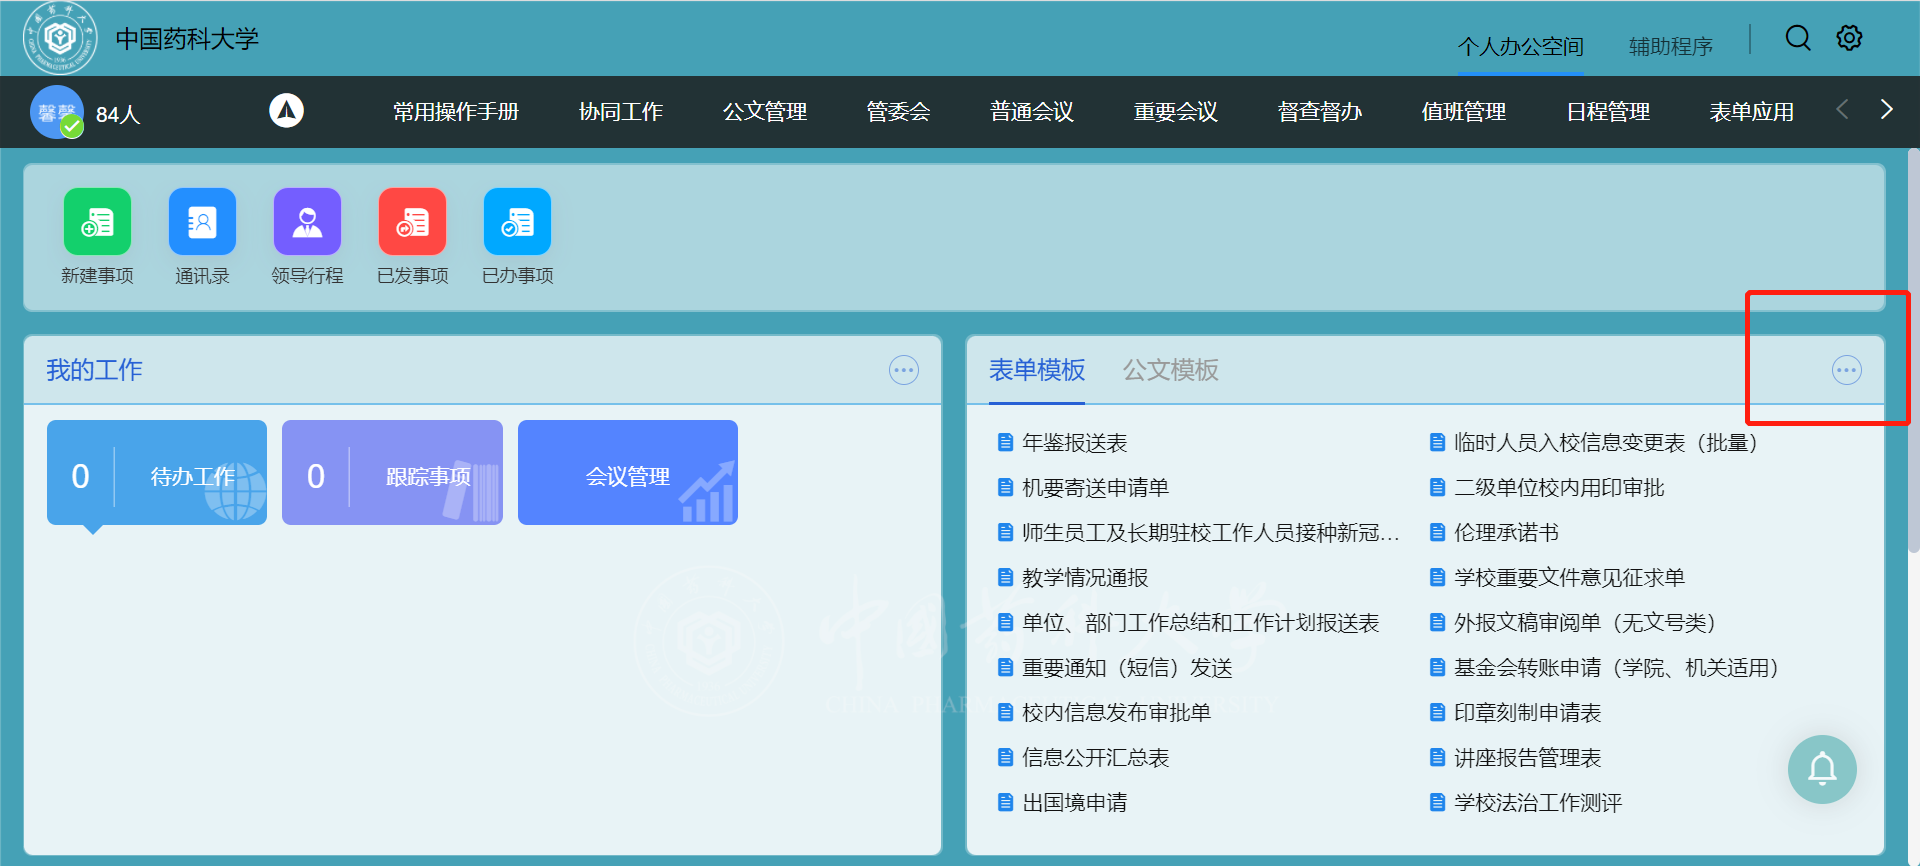Click the notification bell floating button
The height and width of the screenshot is (866, 1920).
point(1822,769)
